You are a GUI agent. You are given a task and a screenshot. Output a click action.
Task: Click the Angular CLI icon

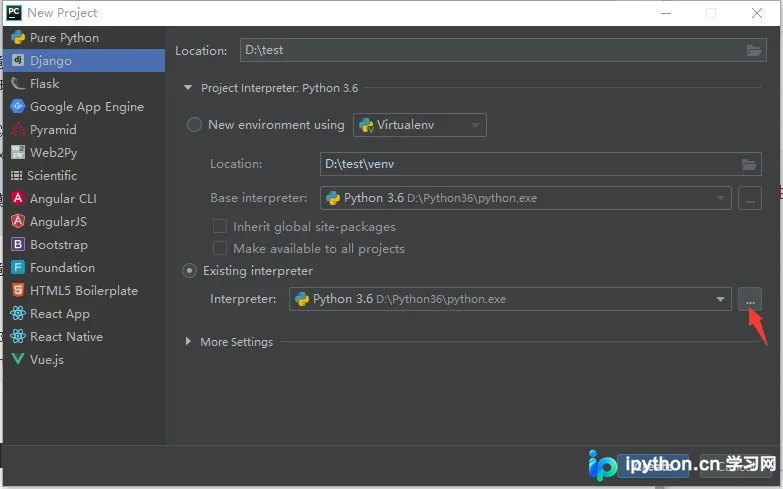point(18,198)
